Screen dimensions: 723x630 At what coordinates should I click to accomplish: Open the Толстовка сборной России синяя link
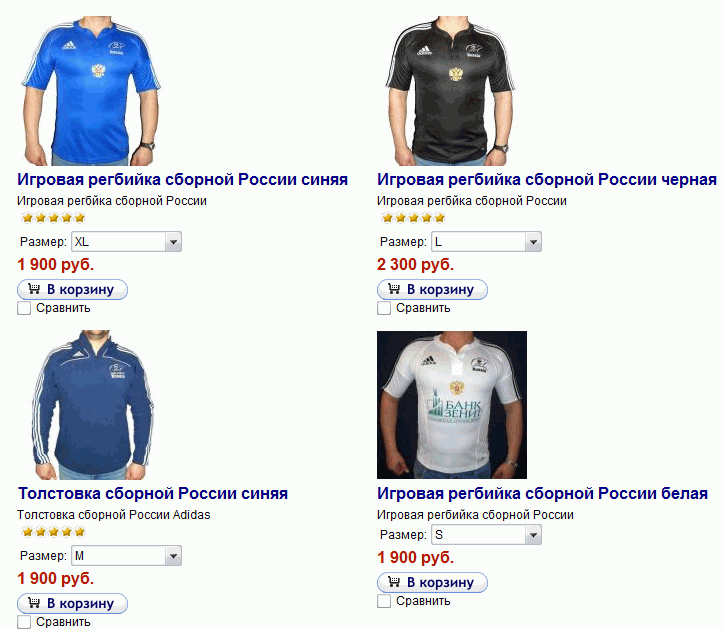click(x=153, y=494)
